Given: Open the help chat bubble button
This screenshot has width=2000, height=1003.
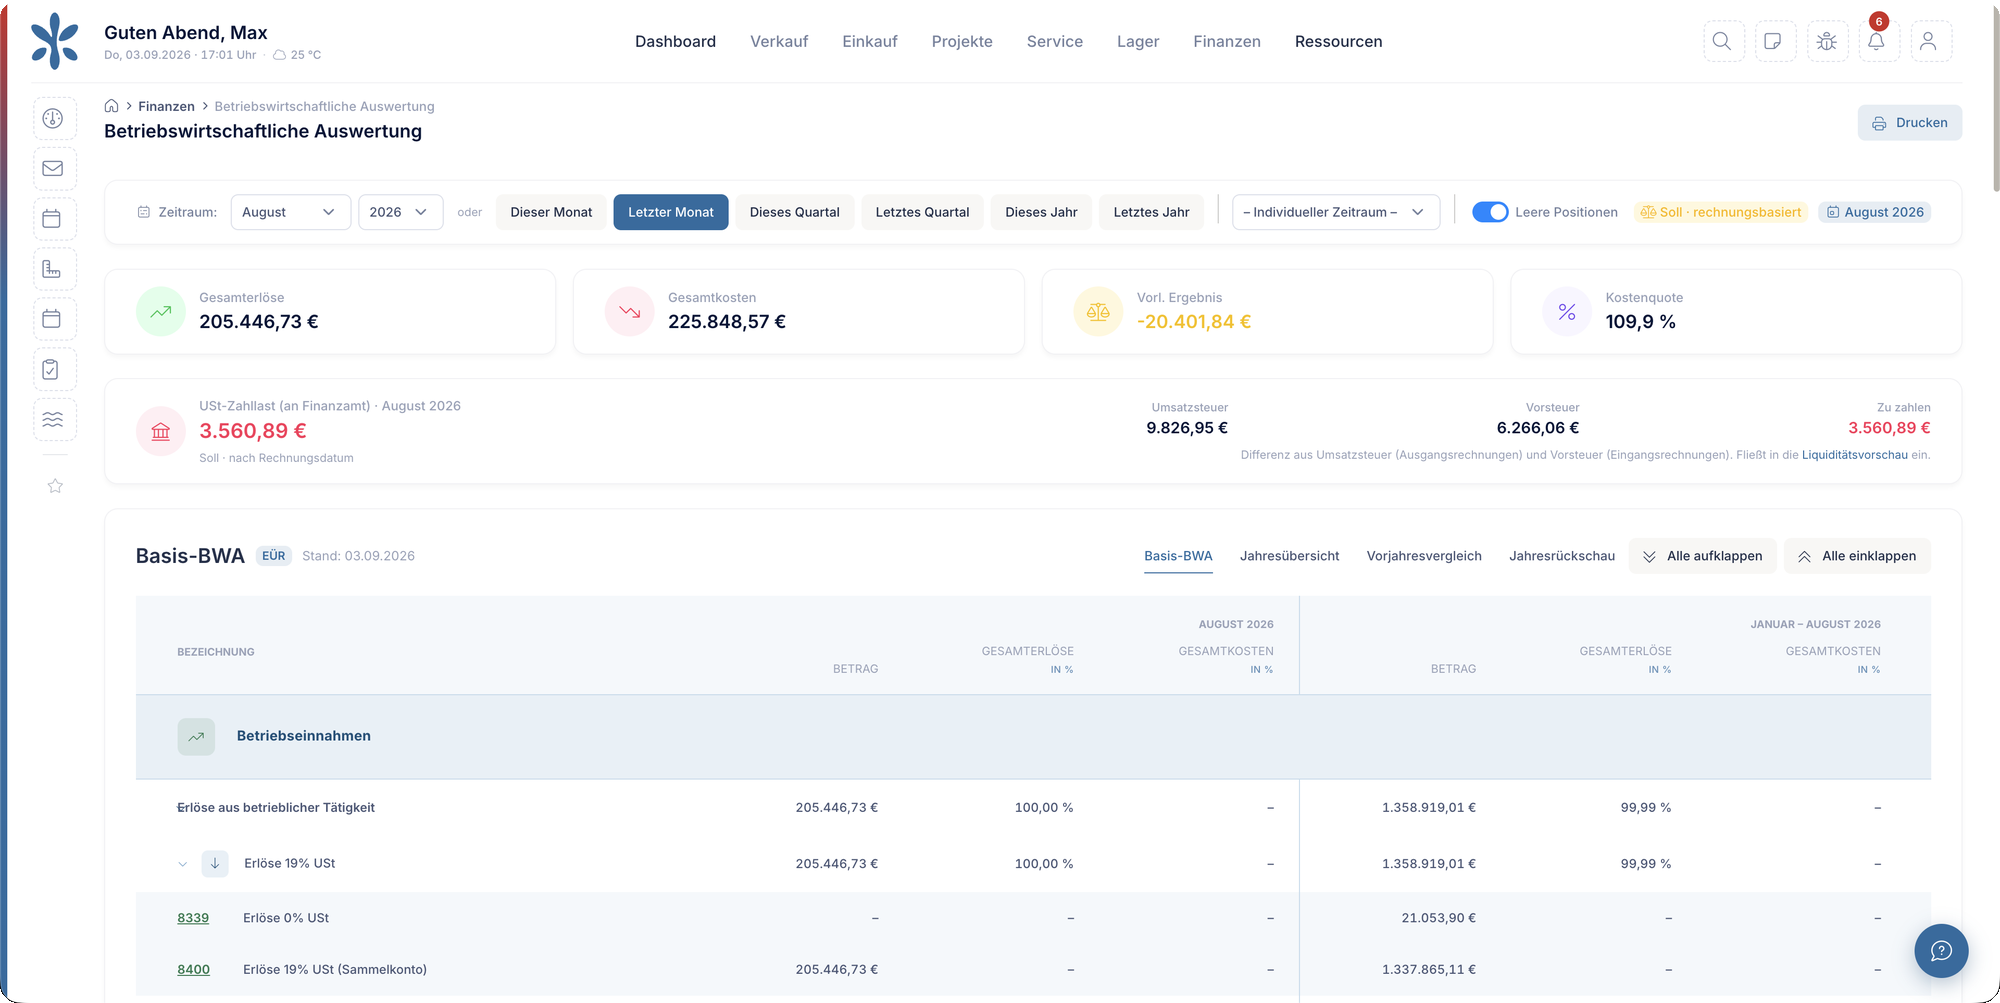Looking at the screenshot, I should click(1941, 951).
